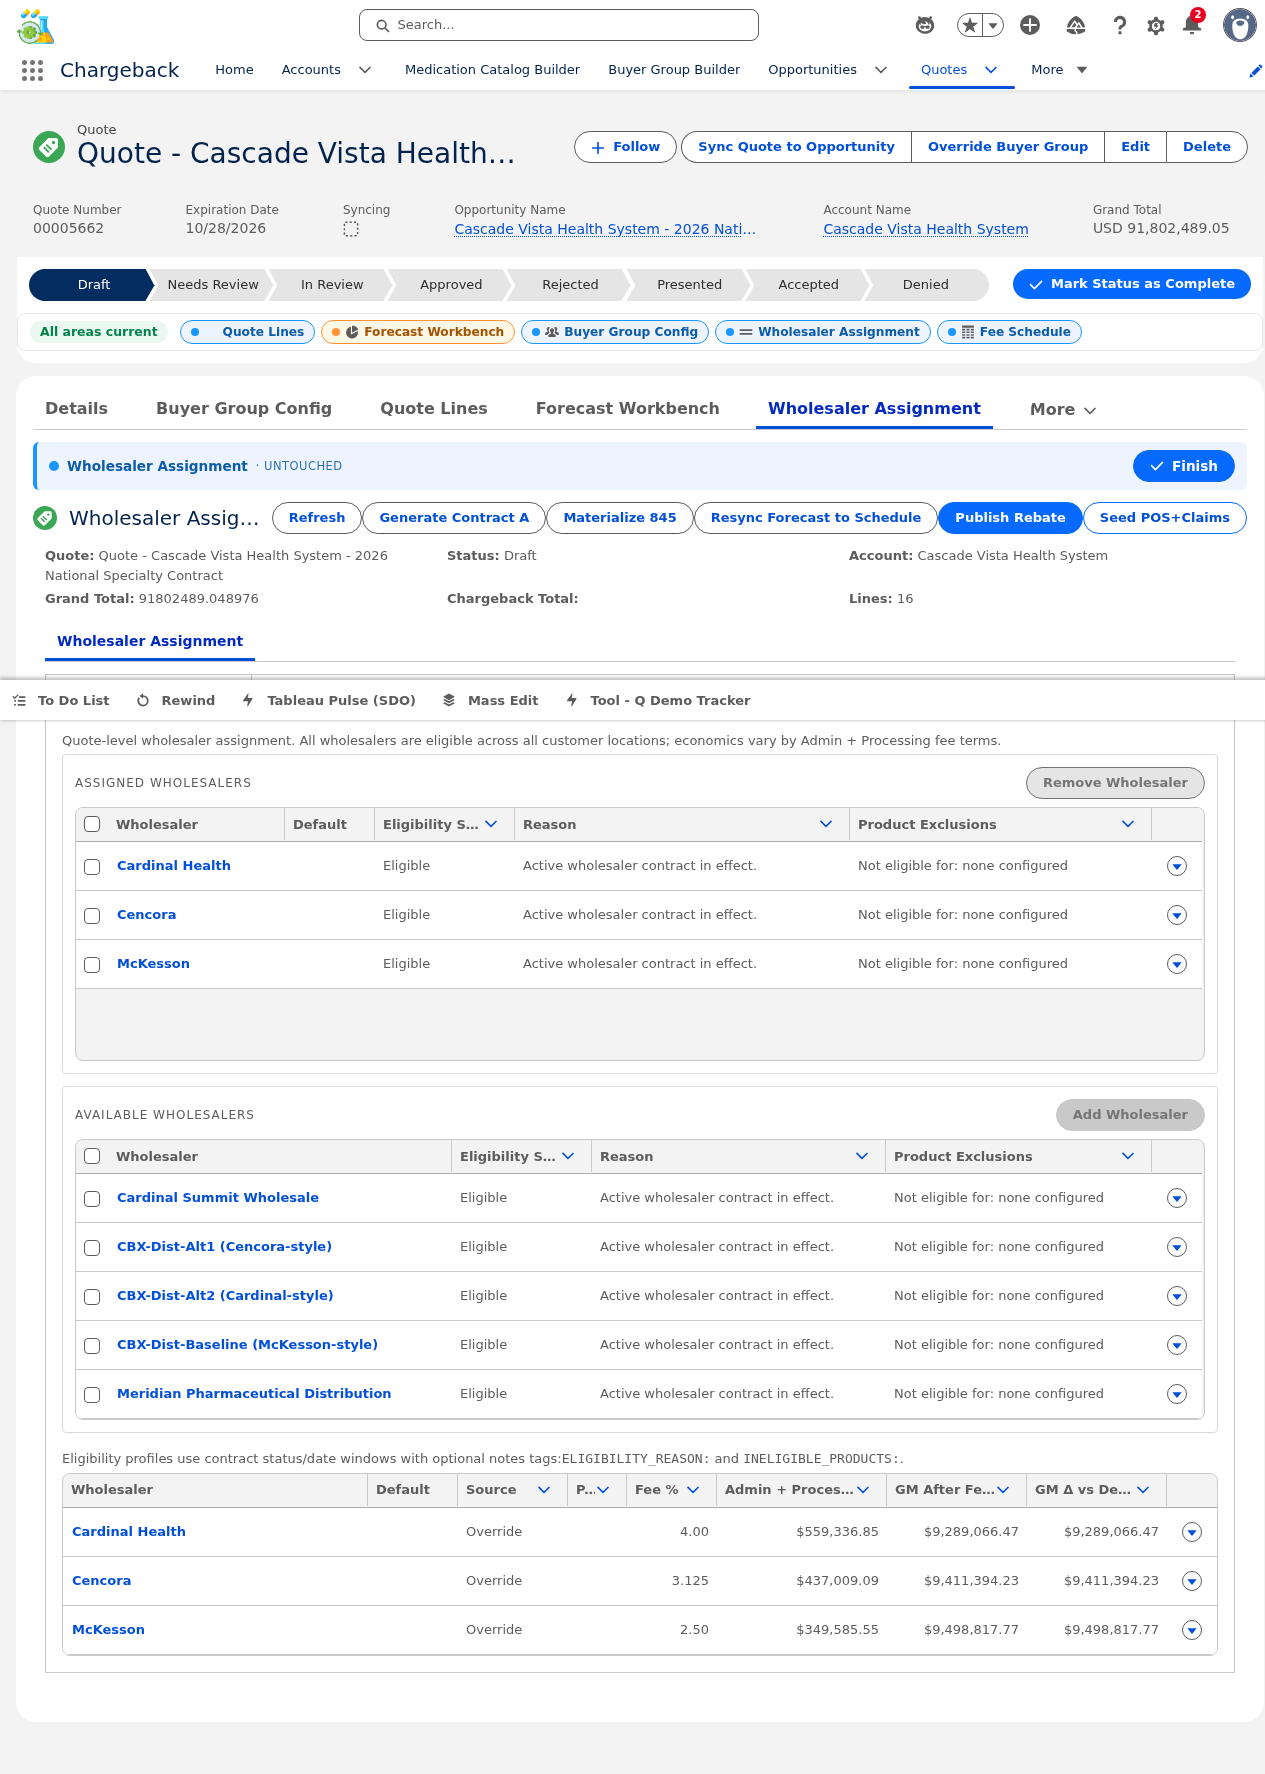Open To Do List utility item
Image resolution: width=1265 pixels, height=1774 pixels.
61,701
